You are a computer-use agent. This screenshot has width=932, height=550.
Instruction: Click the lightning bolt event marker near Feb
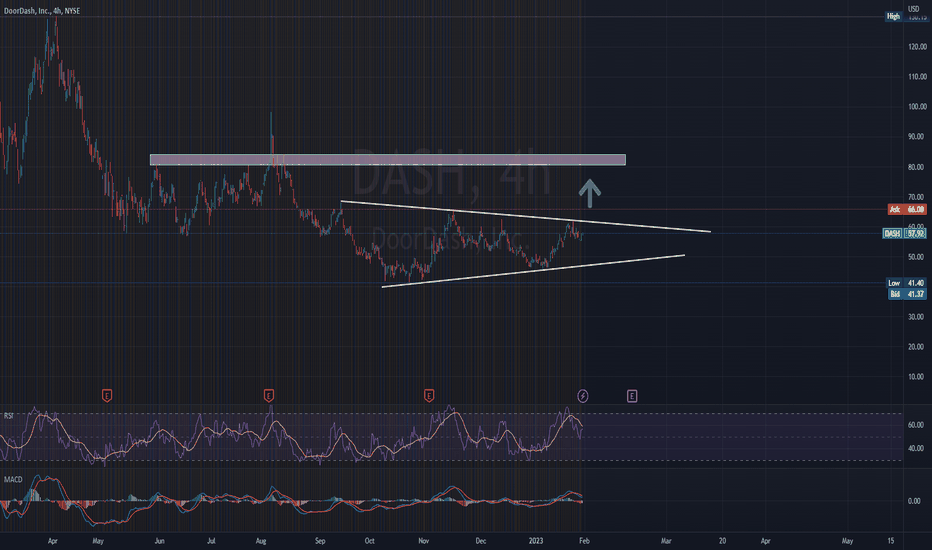(x=583, y=396)
